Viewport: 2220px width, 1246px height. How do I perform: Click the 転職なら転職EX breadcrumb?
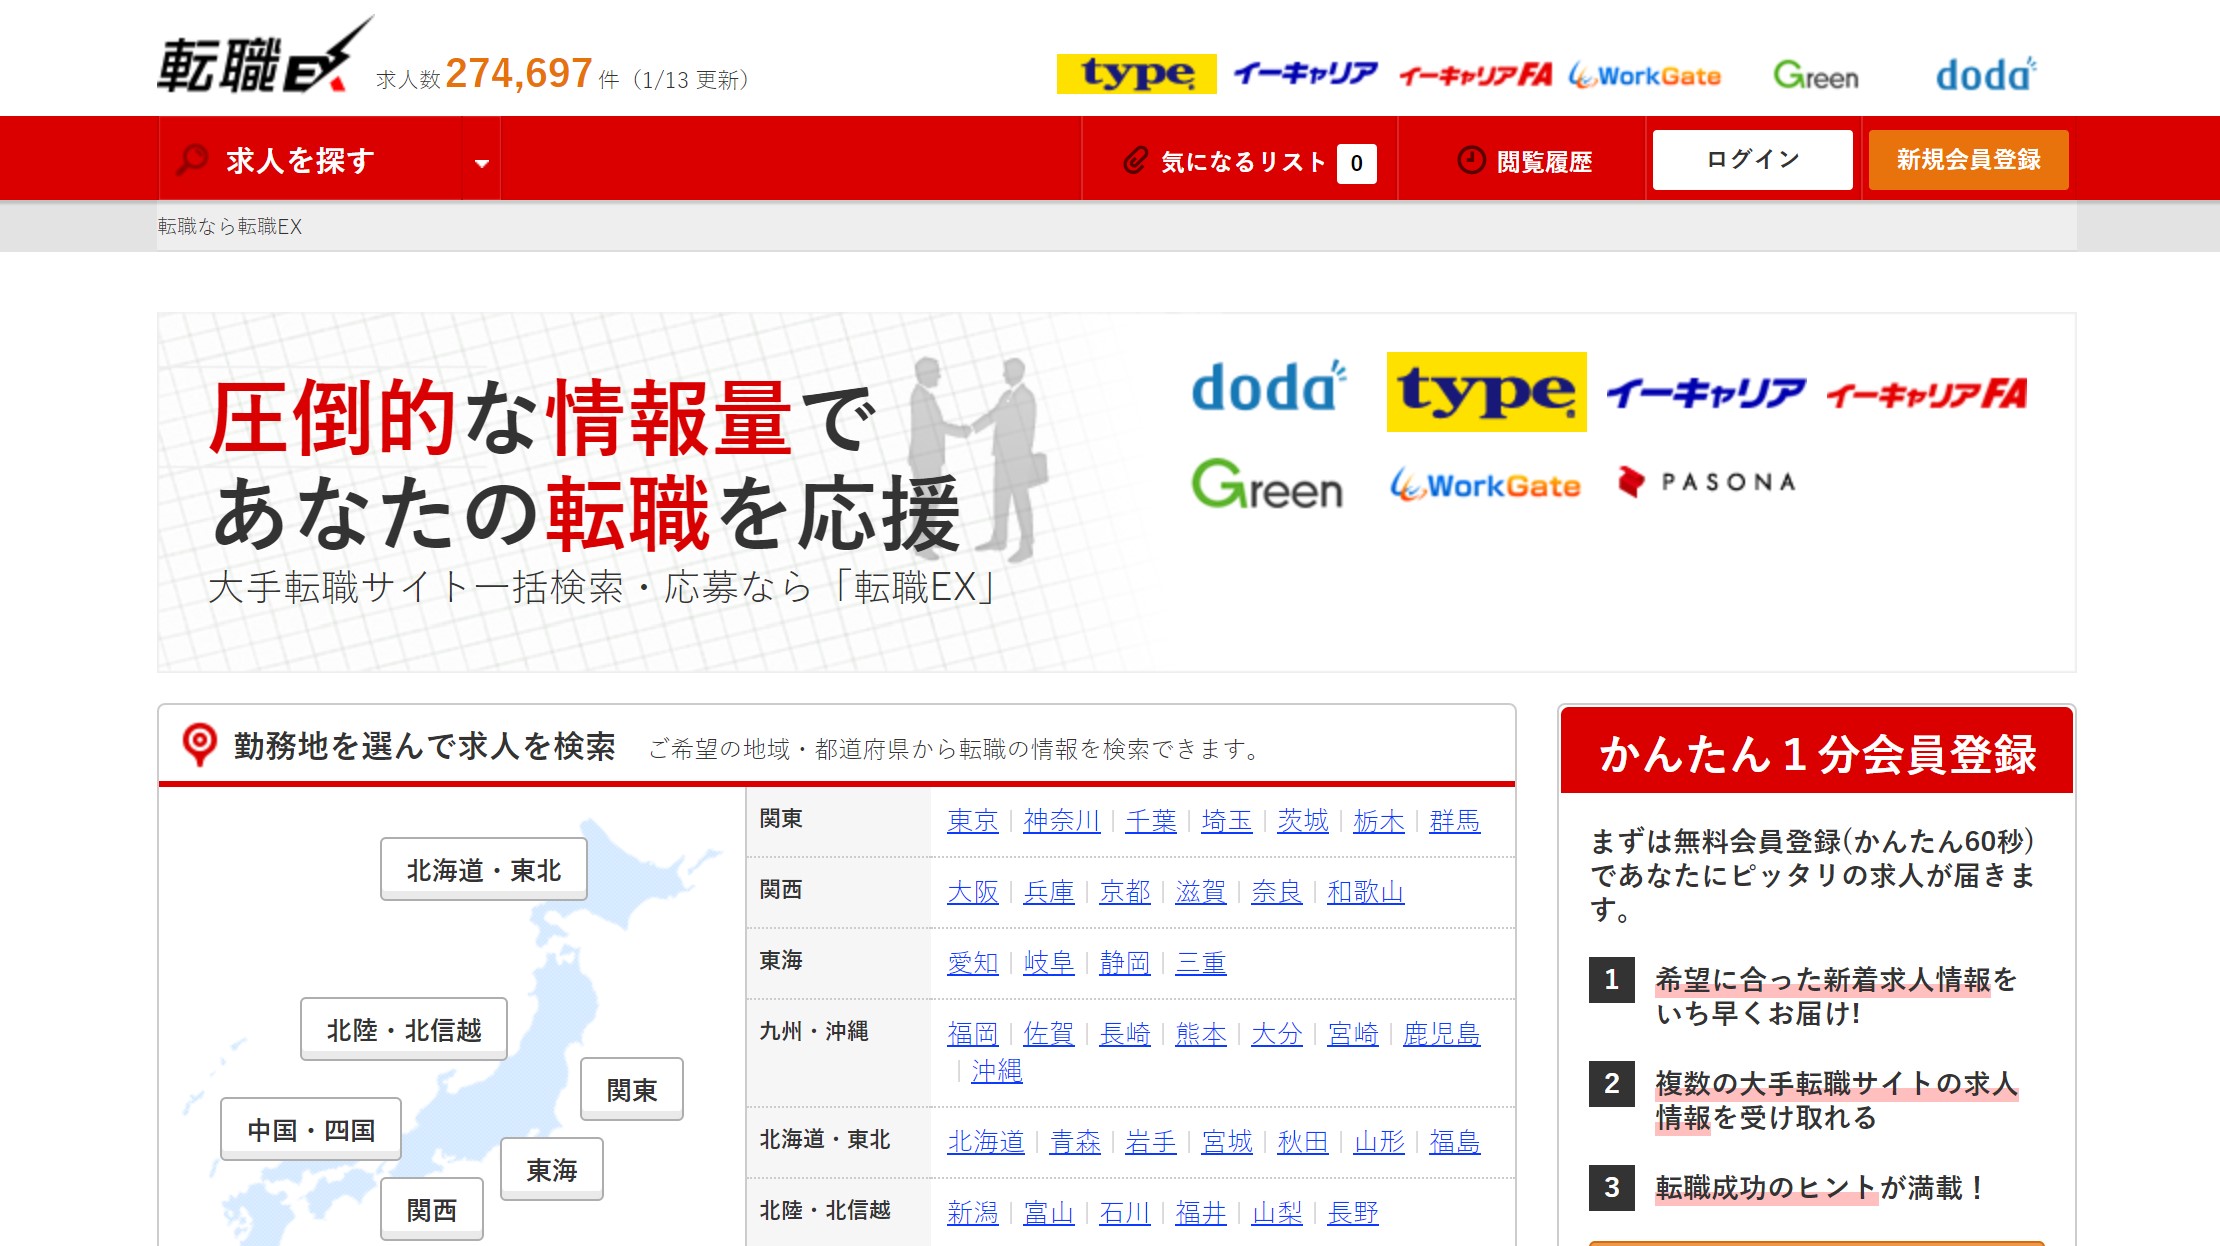click(230, 227)
